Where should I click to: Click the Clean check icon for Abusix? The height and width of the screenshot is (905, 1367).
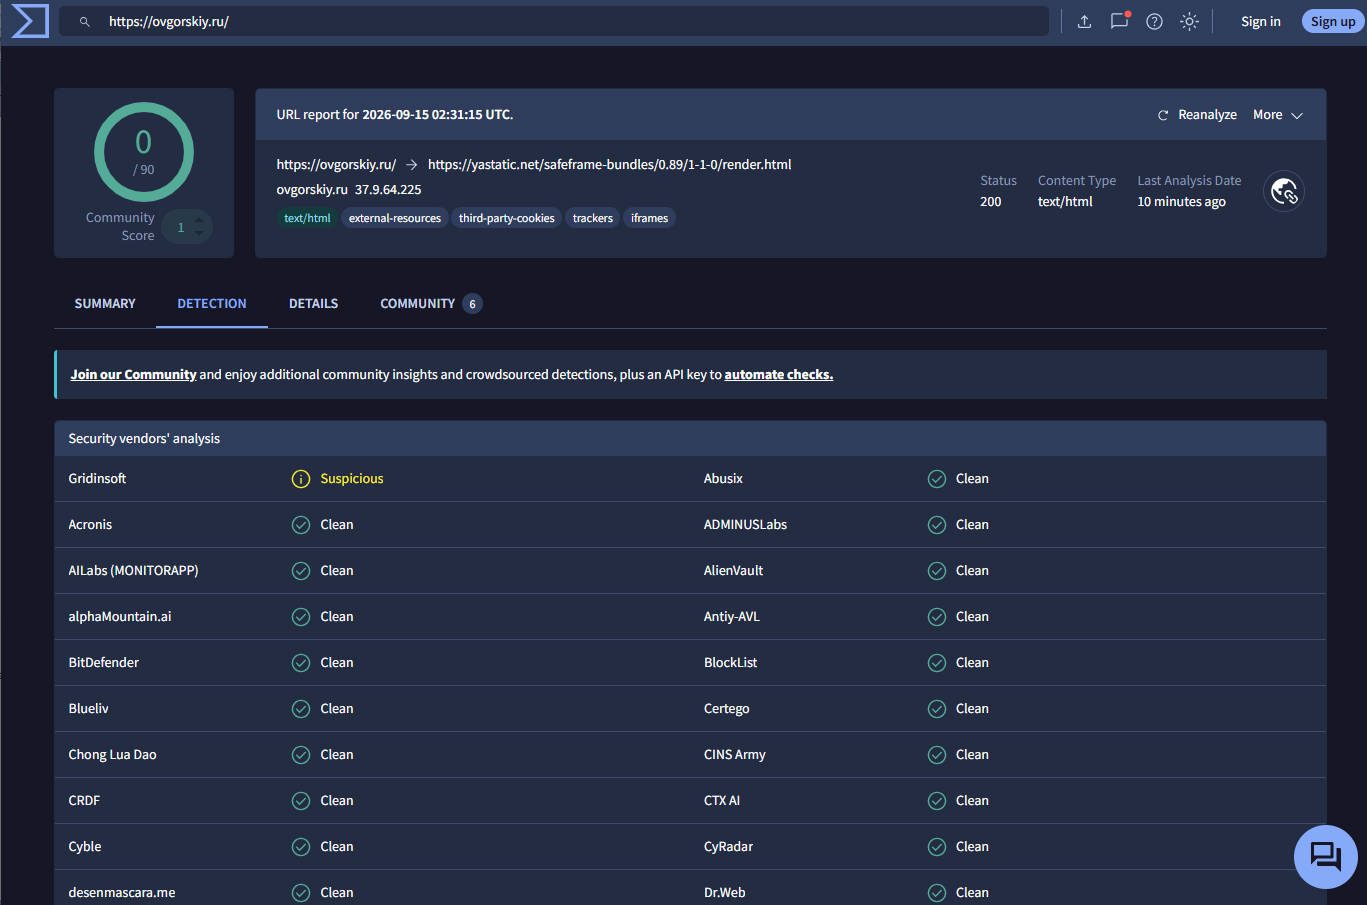[x=937, y=479]
